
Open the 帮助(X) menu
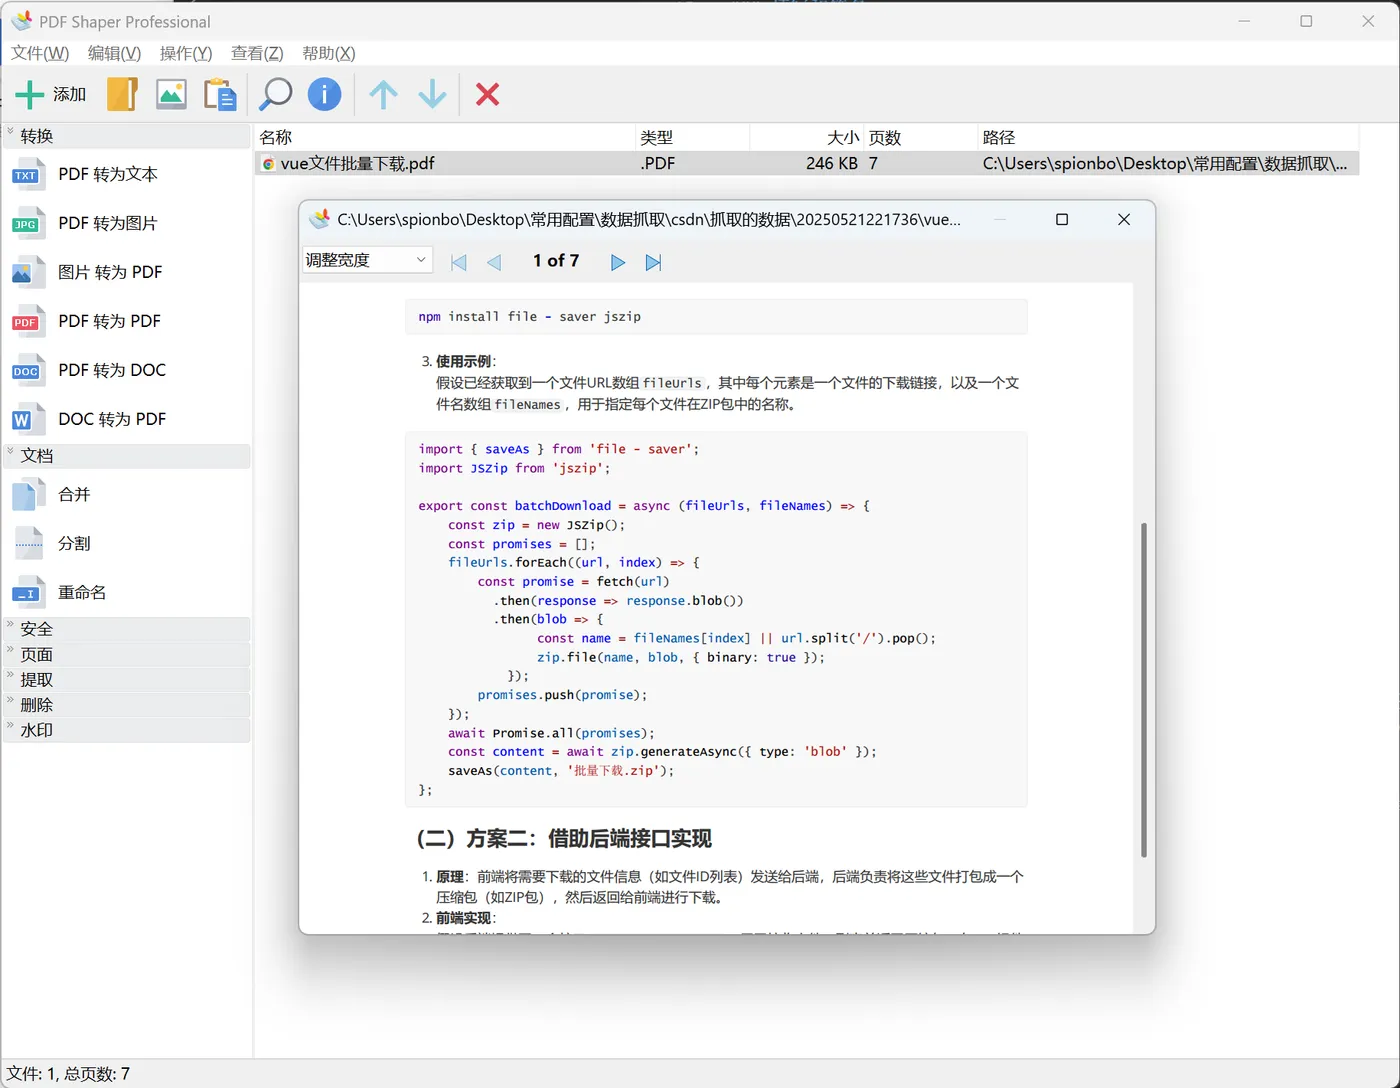(x=329, y=53)
